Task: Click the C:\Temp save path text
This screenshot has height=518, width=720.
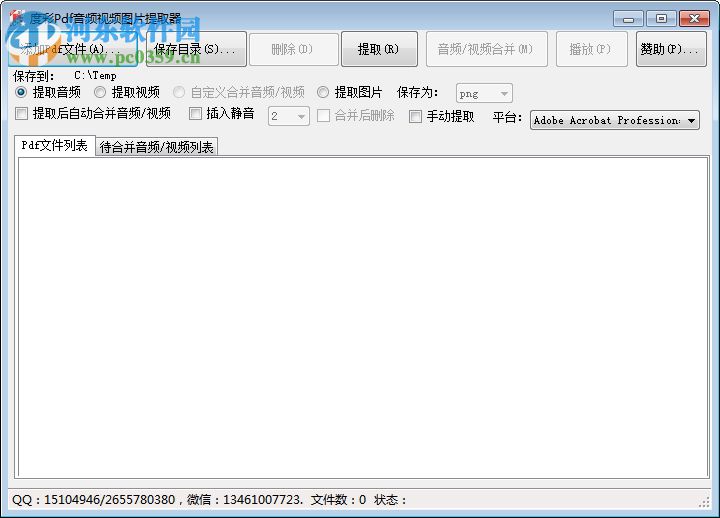Action: click(95, 76)
